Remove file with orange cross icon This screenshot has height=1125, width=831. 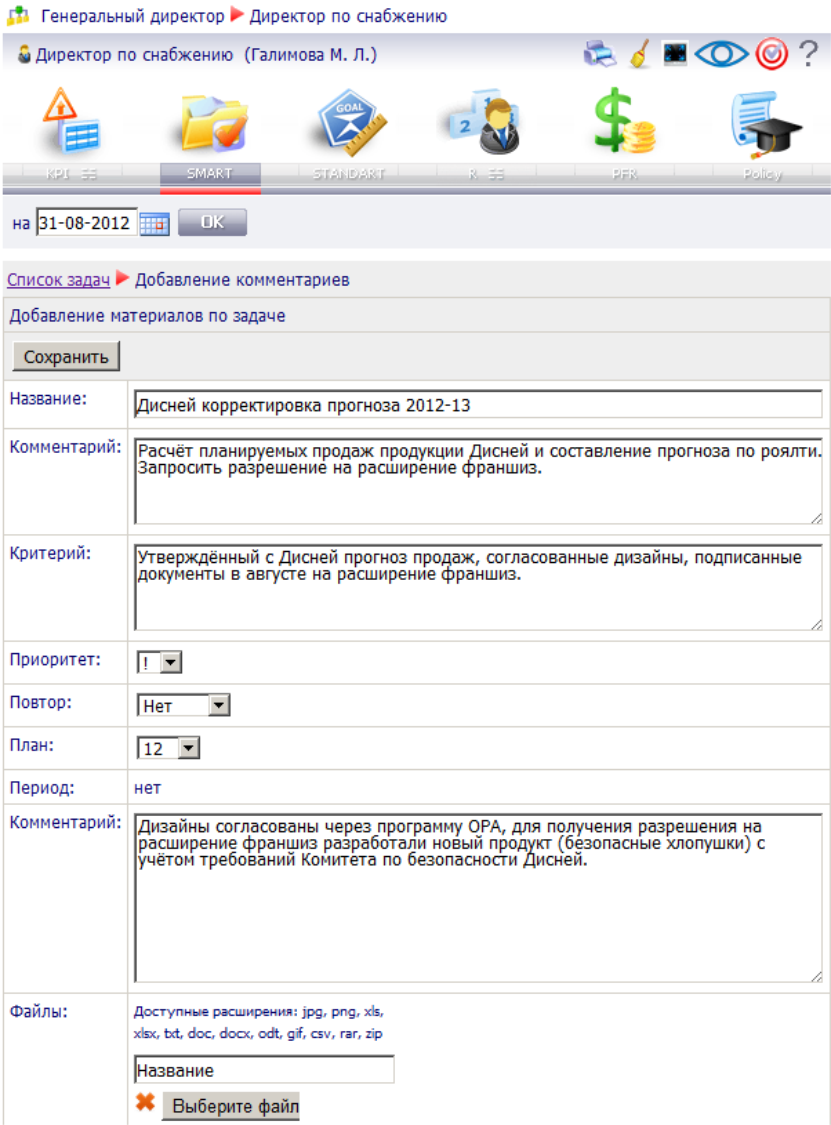click(x=146, y=1101)
